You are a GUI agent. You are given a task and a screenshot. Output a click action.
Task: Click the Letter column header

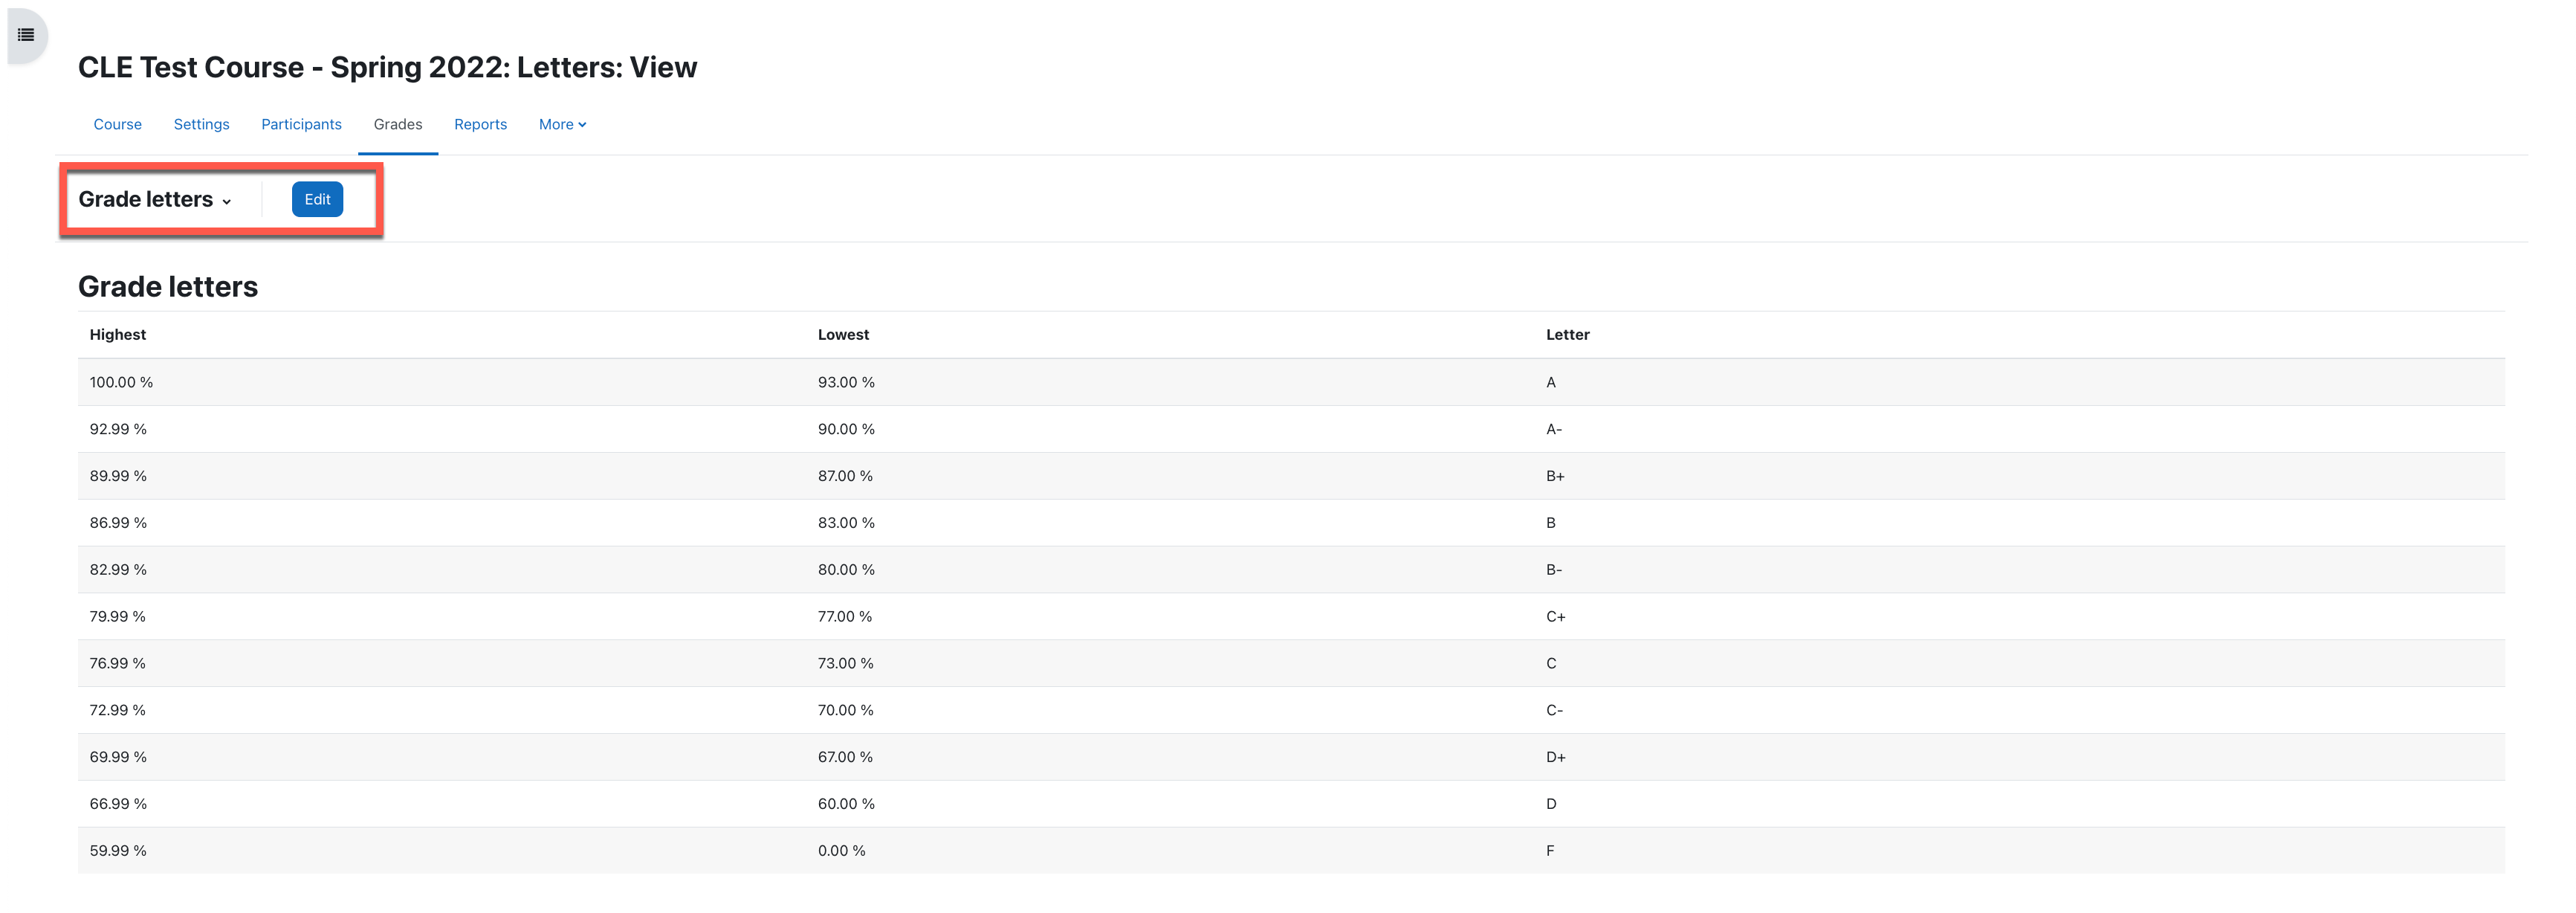[x=1567, y=334]
